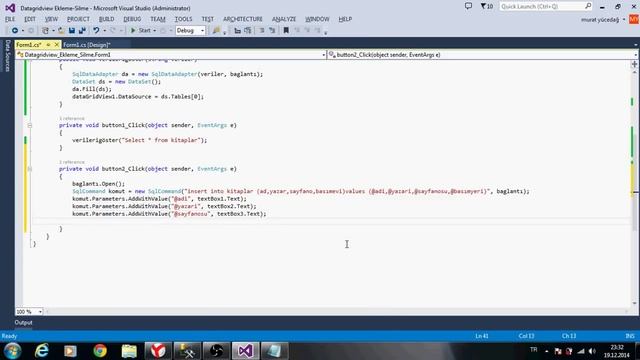
Task: Open the TOOLS menu
Action: pyautogui.click(x=183, y=19)
